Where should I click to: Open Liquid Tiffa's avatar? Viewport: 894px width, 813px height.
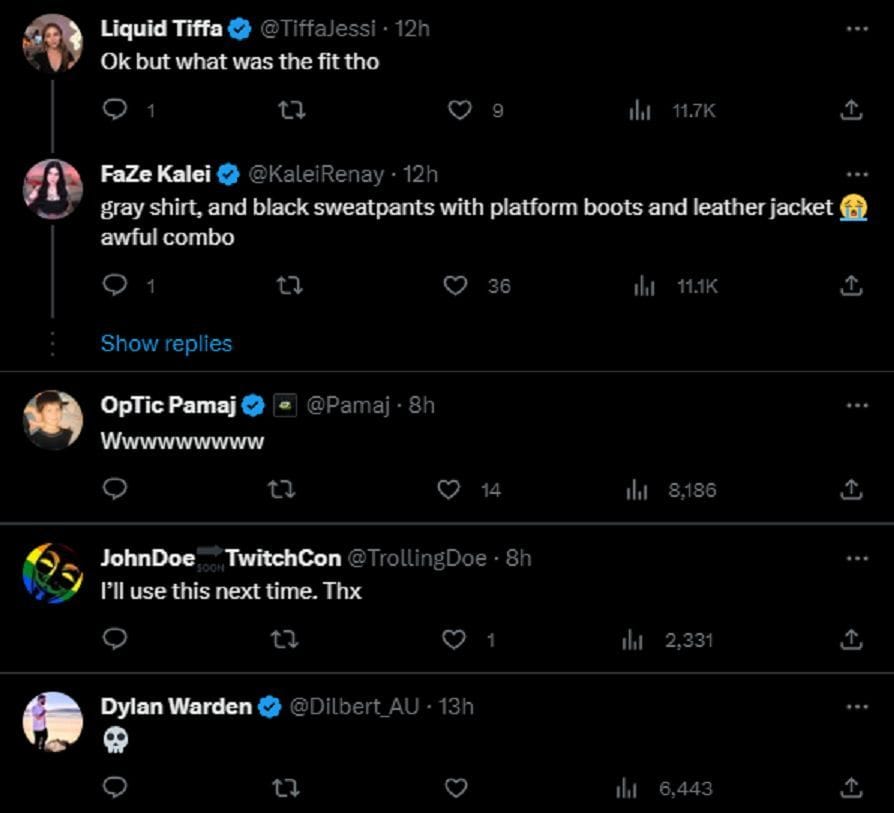pos(52,44)
